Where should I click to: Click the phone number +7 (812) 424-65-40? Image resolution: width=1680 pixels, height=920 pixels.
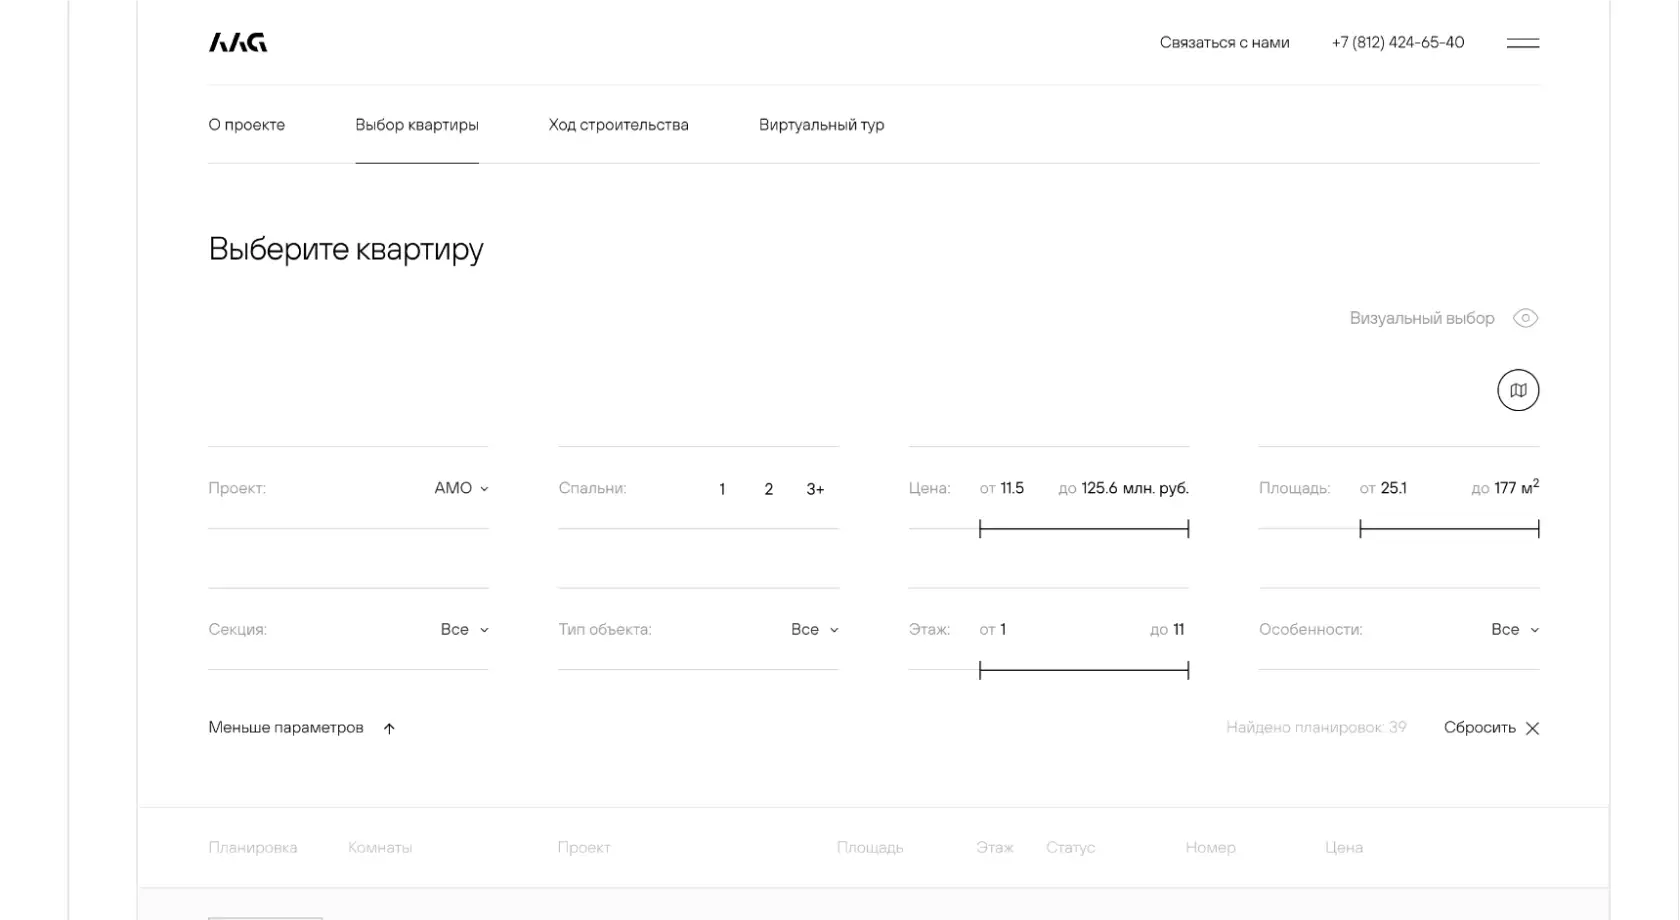click(1397, 43)
